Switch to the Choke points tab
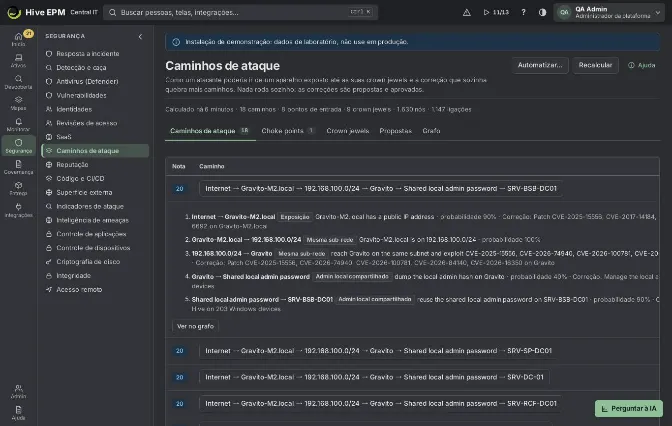The width and height of the screenshot is (672, 426). click(288, 131)
